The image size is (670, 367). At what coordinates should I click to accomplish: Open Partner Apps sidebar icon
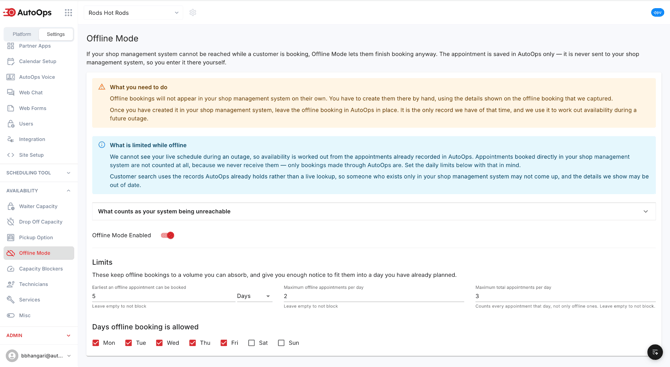(x=11, y=46)
